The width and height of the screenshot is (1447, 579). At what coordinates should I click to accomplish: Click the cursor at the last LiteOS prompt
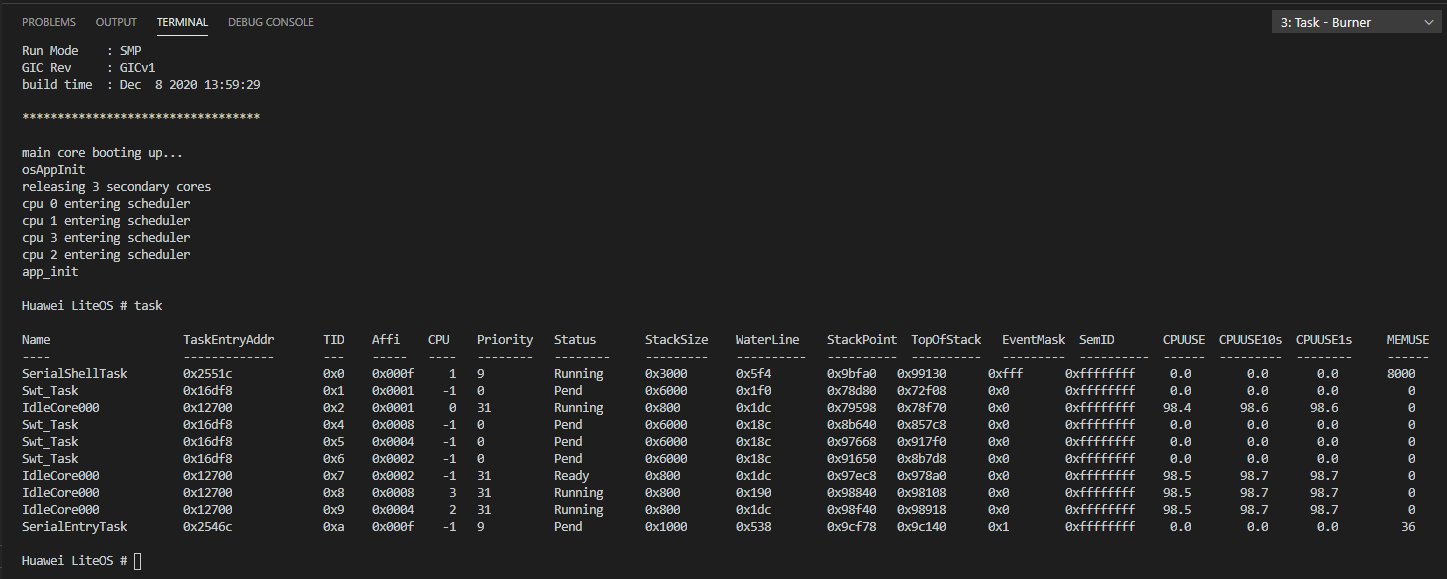(137, 561)
